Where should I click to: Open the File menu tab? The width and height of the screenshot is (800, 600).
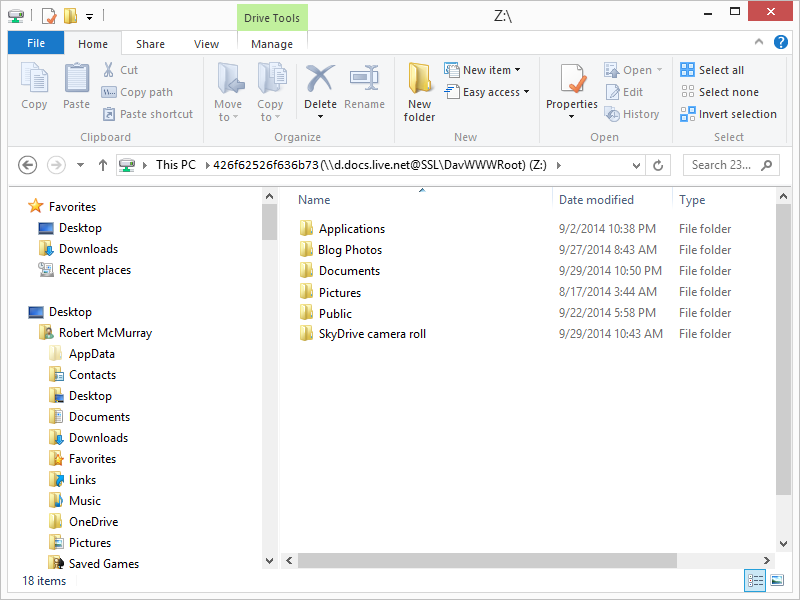pyautogui.click(x=35, y=43)
